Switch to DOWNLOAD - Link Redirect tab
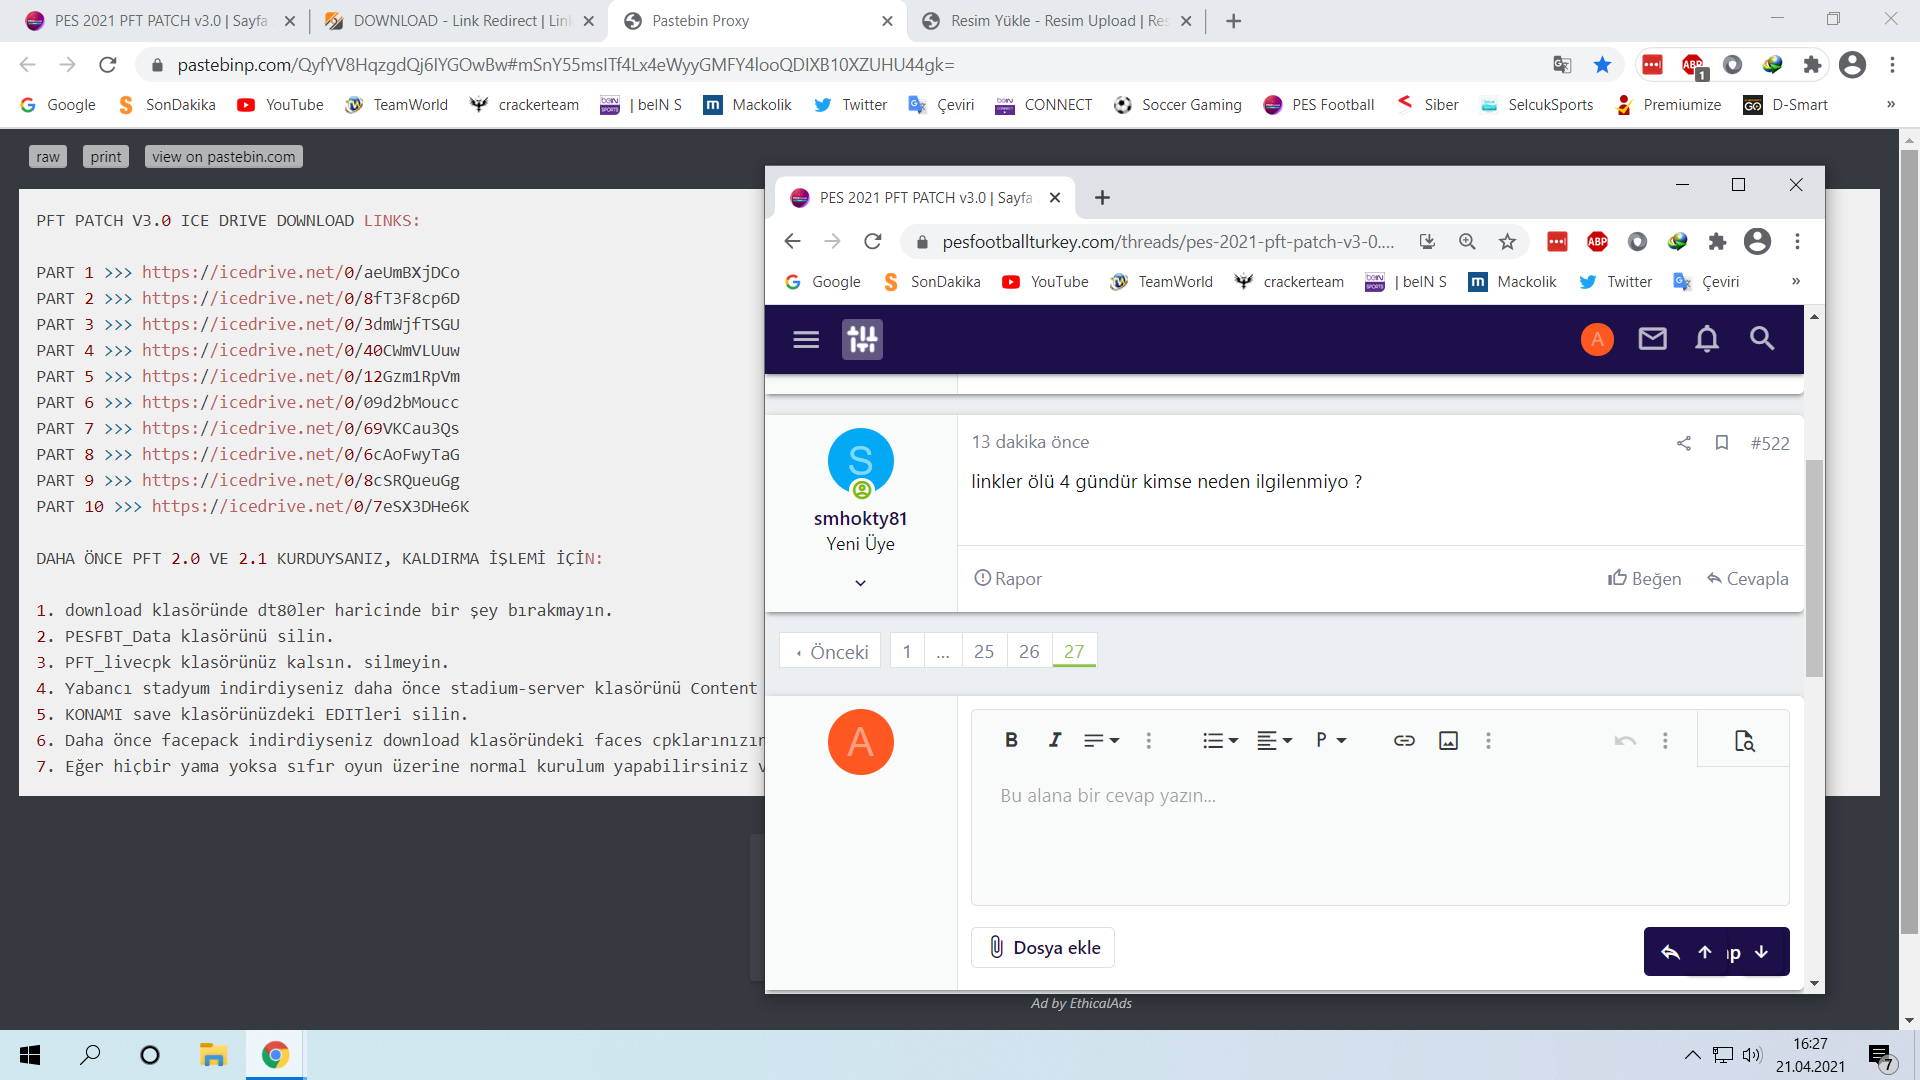Image resolution: width=1920 pixels, height=1080 pixels. tap(460, 21)
